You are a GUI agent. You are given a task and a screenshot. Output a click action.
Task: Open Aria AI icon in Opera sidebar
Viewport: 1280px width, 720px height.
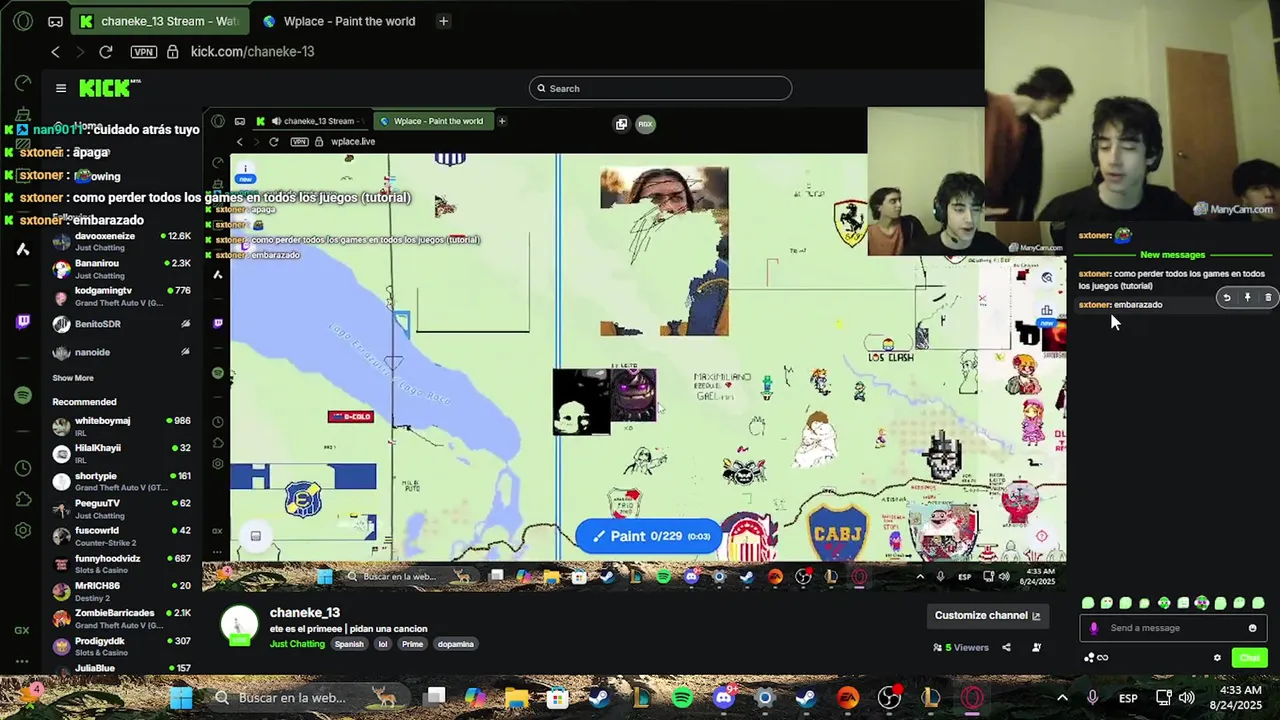pos(22,249)
